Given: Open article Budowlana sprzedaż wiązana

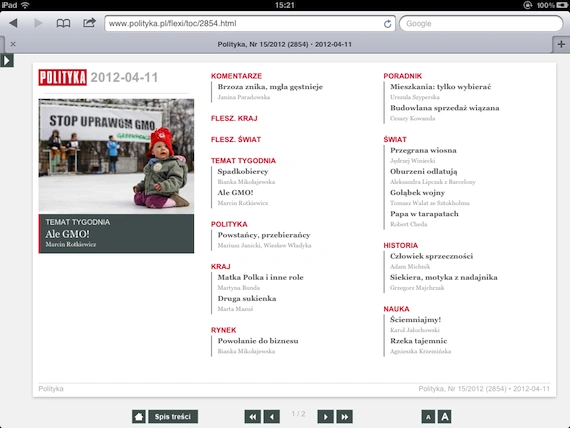Looking at the screenshot, I should (445, 108).
